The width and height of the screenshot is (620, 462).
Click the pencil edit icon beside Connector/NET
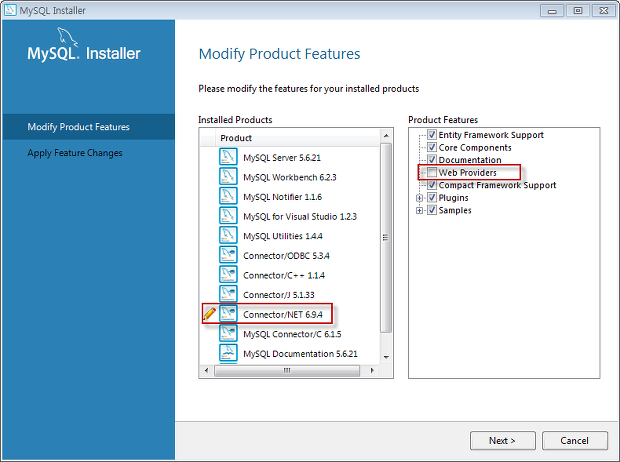[209, 314]
